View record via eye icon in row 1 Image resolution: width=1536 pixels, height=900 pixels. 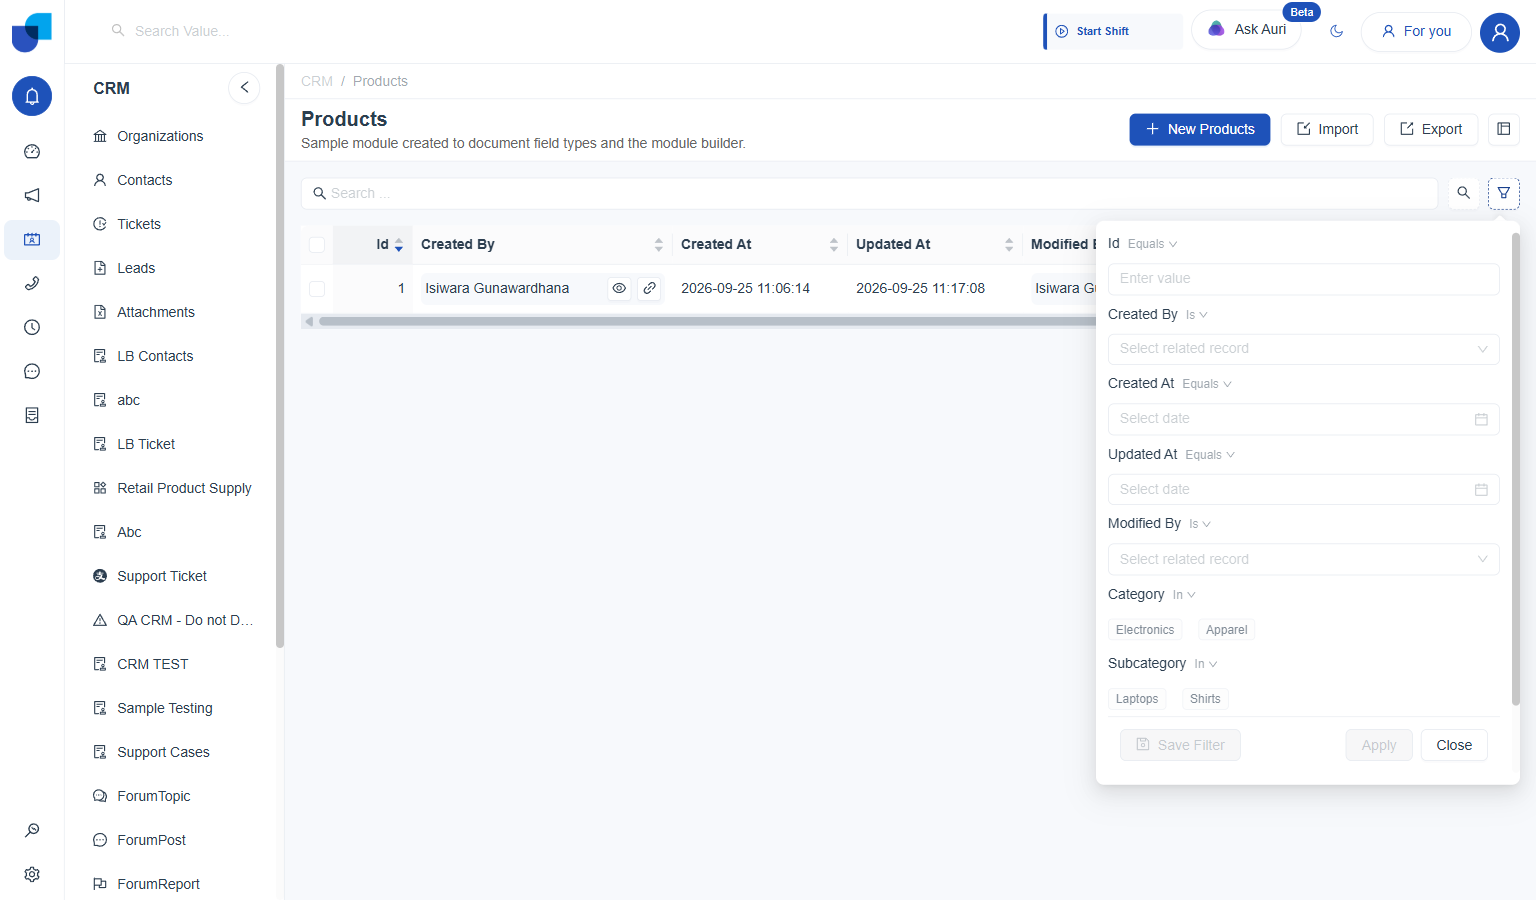click(x=619, y=288)
